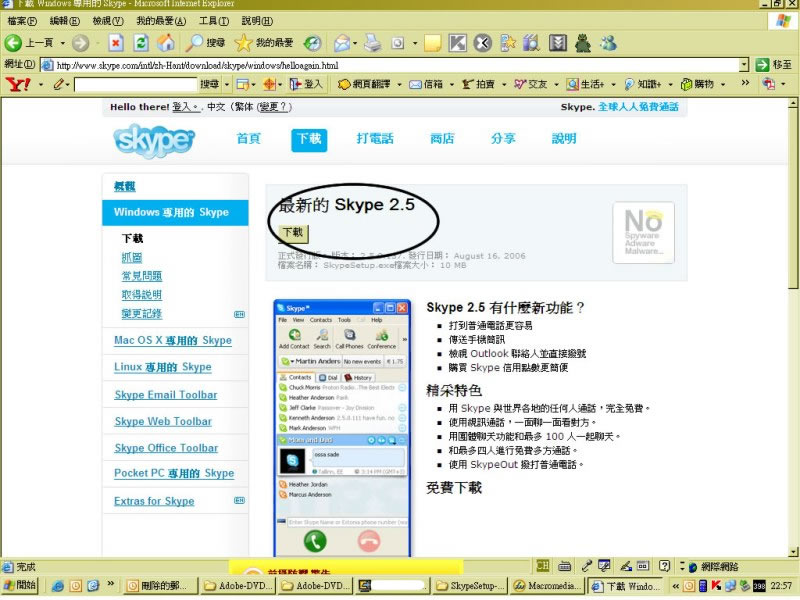This screenshot has height=600, width=800.
Task: Open the Linux 專用的 Skype link
Action: point(163,367)
